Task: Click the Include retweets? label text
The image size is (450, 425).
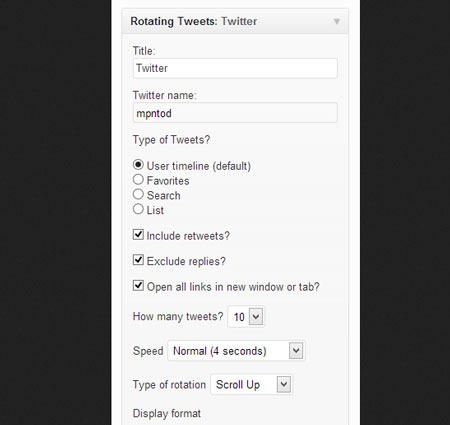Action: (x=188, y=236)
